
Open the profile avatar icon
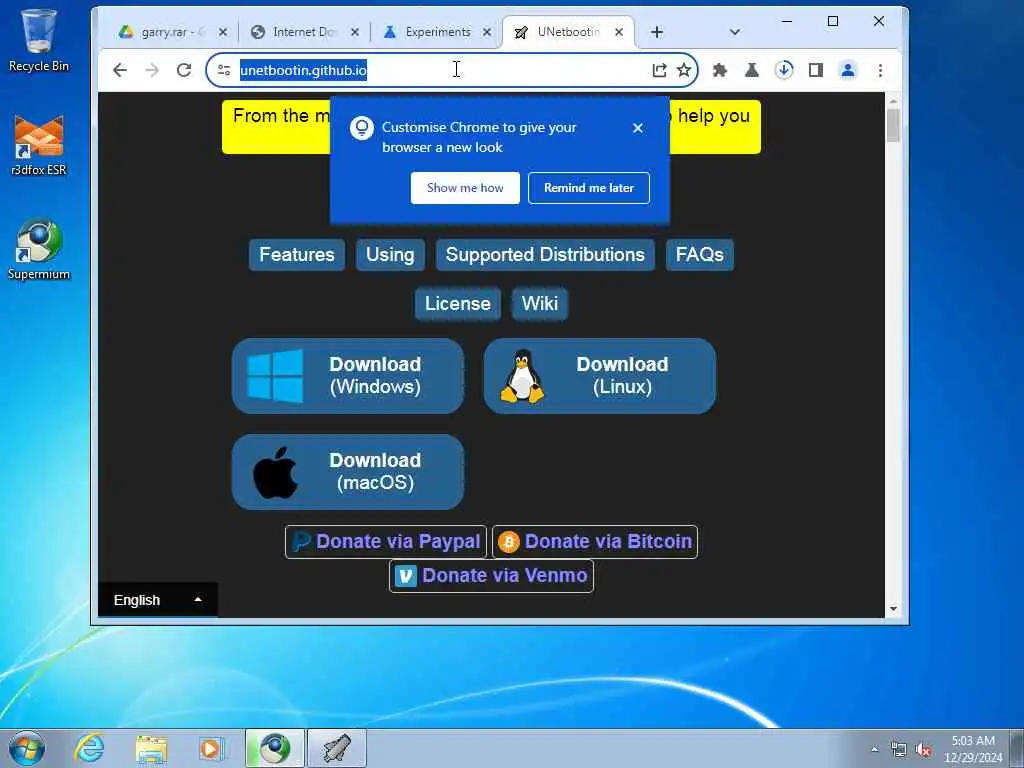848,70
